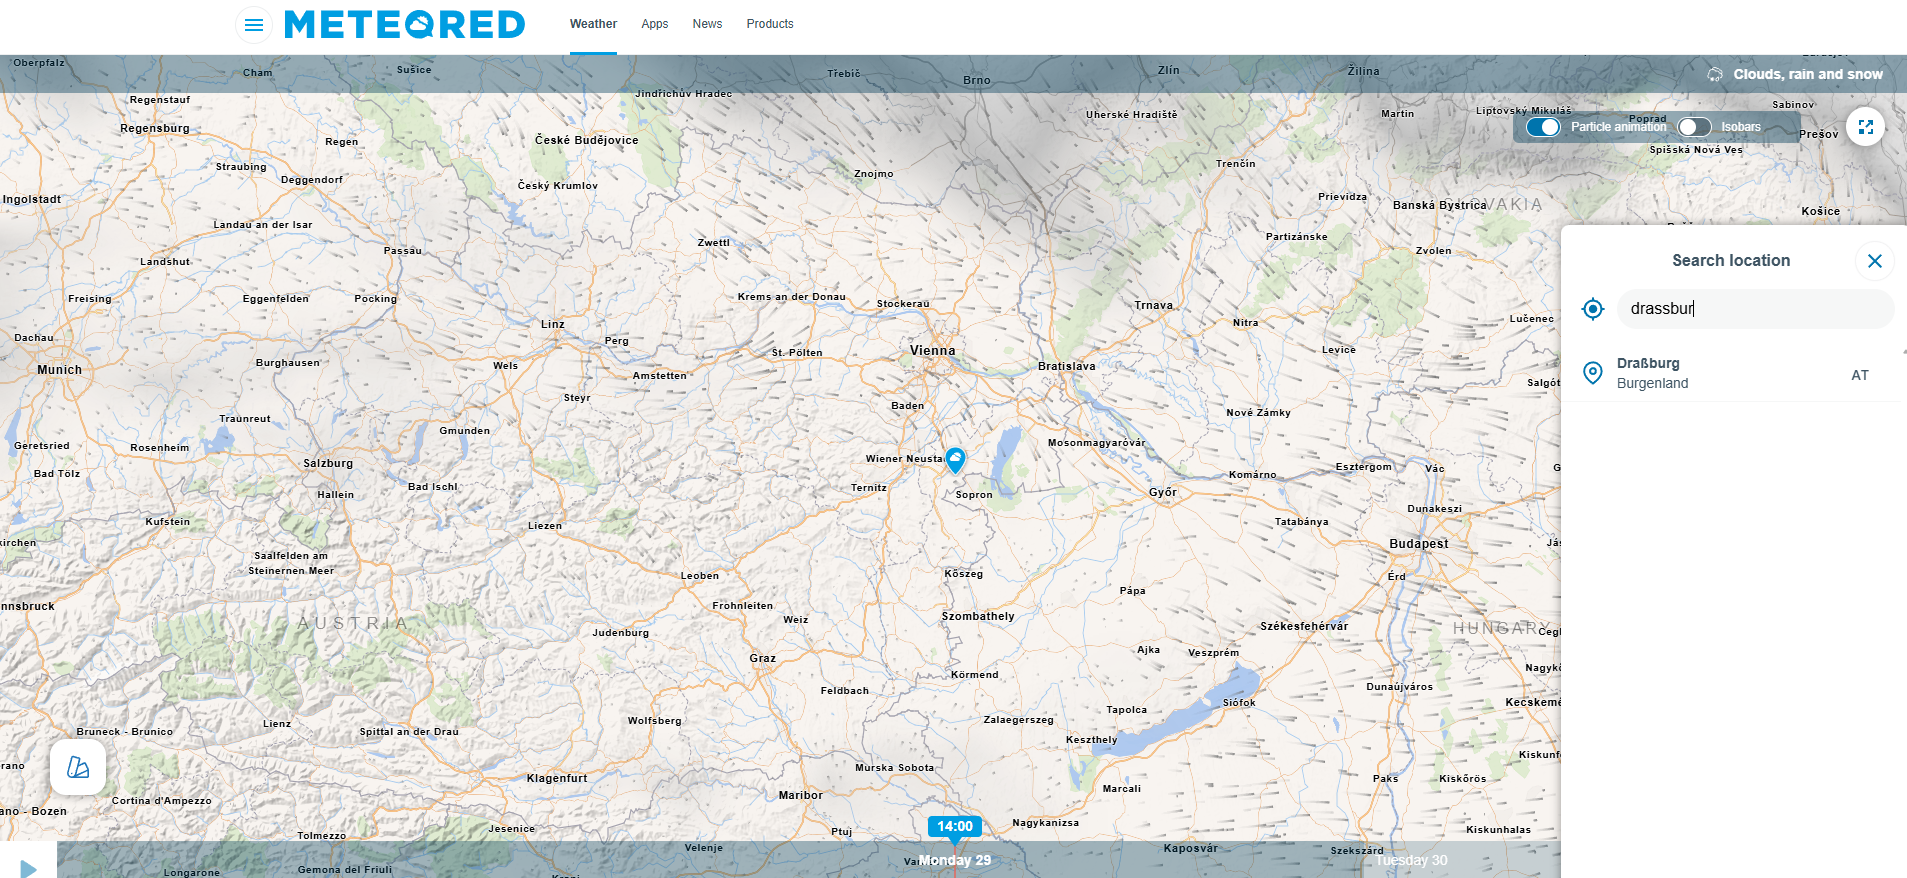This screenshot has height=878, width=1907.
Task: Click the 14:00 timeline marker
Action: coord(955,827)
